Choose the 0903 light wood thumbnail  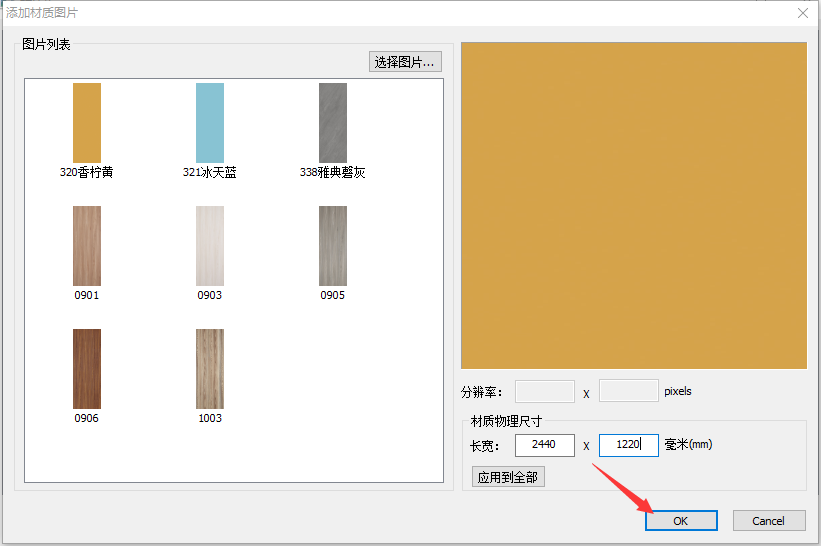(x=210, y=246)
